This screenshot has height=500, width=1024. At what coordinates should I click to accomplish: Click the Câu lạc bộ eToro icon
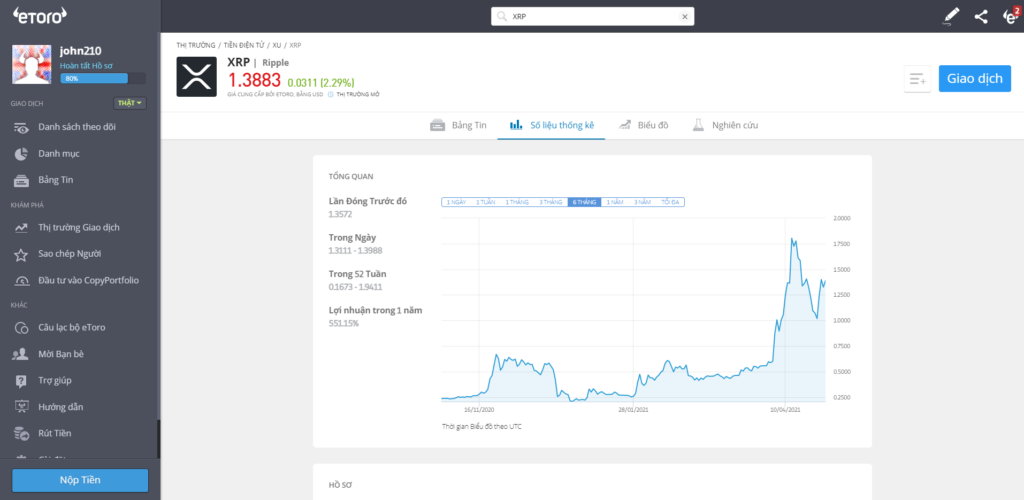pos(21,328)
